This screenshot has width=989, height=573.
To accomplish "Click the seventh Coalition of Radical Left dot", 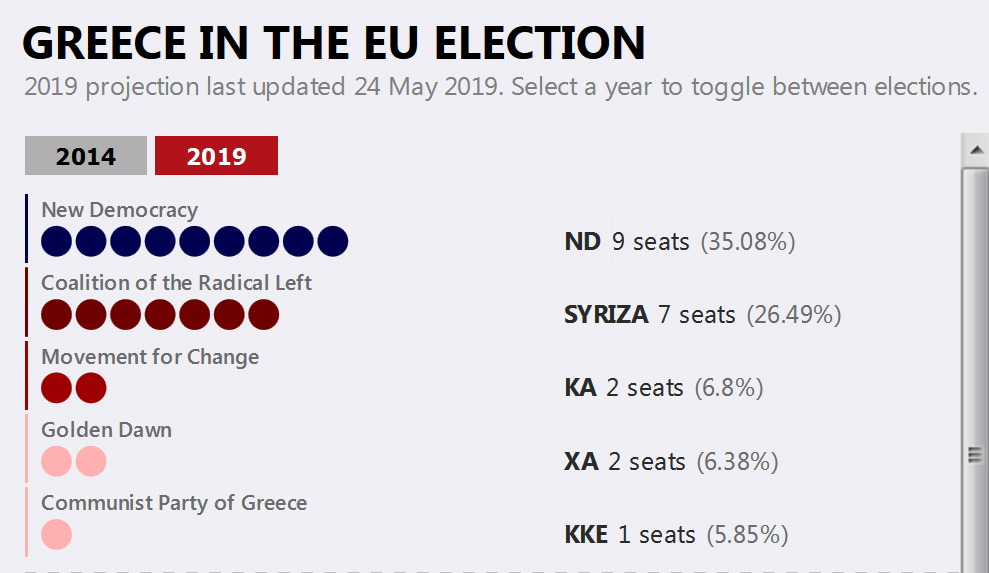I will coord(264,315).
